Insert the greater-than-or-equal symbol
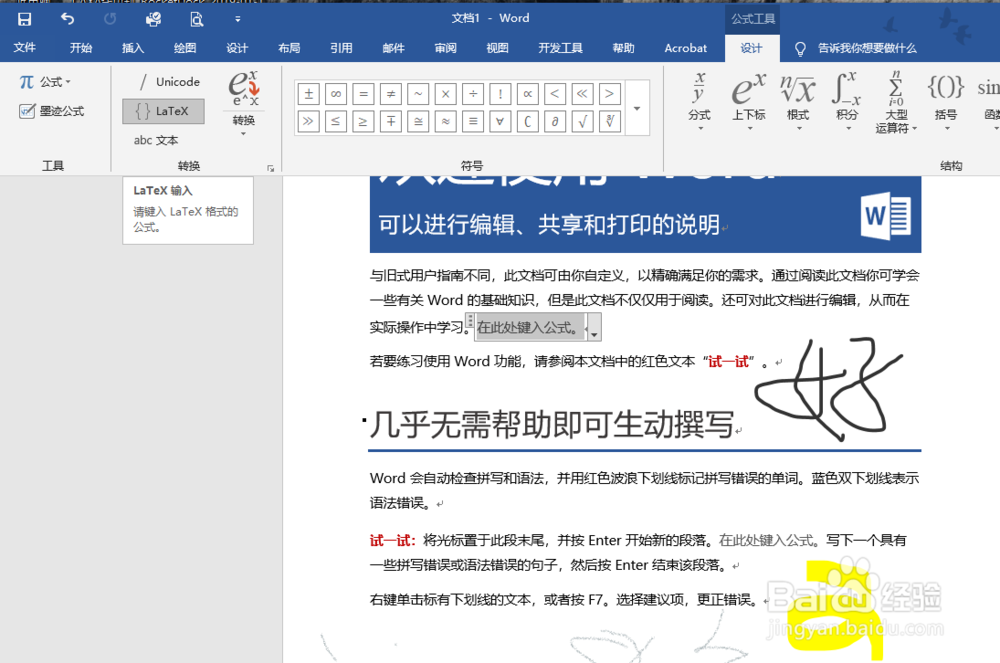 click(x=364, y=121)
